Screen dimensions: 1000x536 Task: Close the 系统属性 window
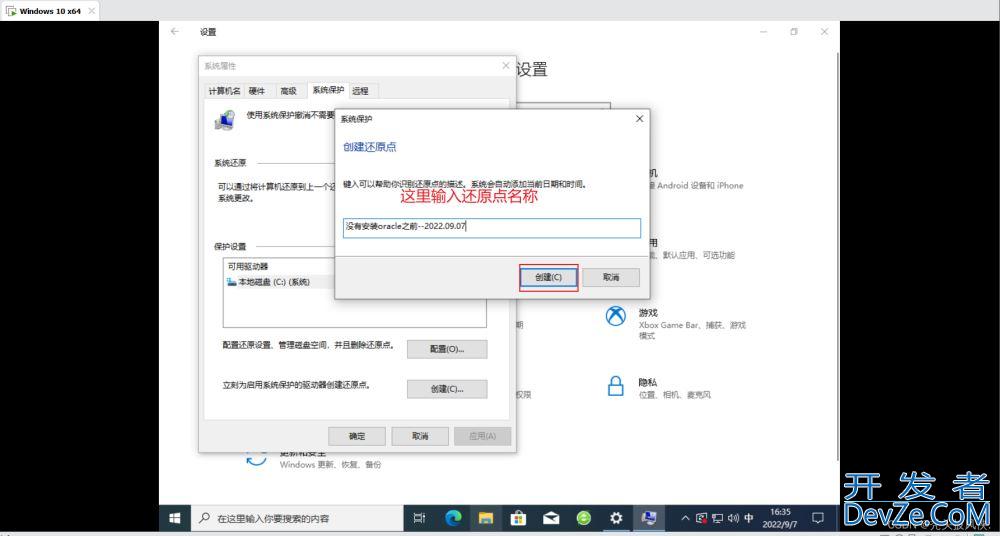point(506,66)
